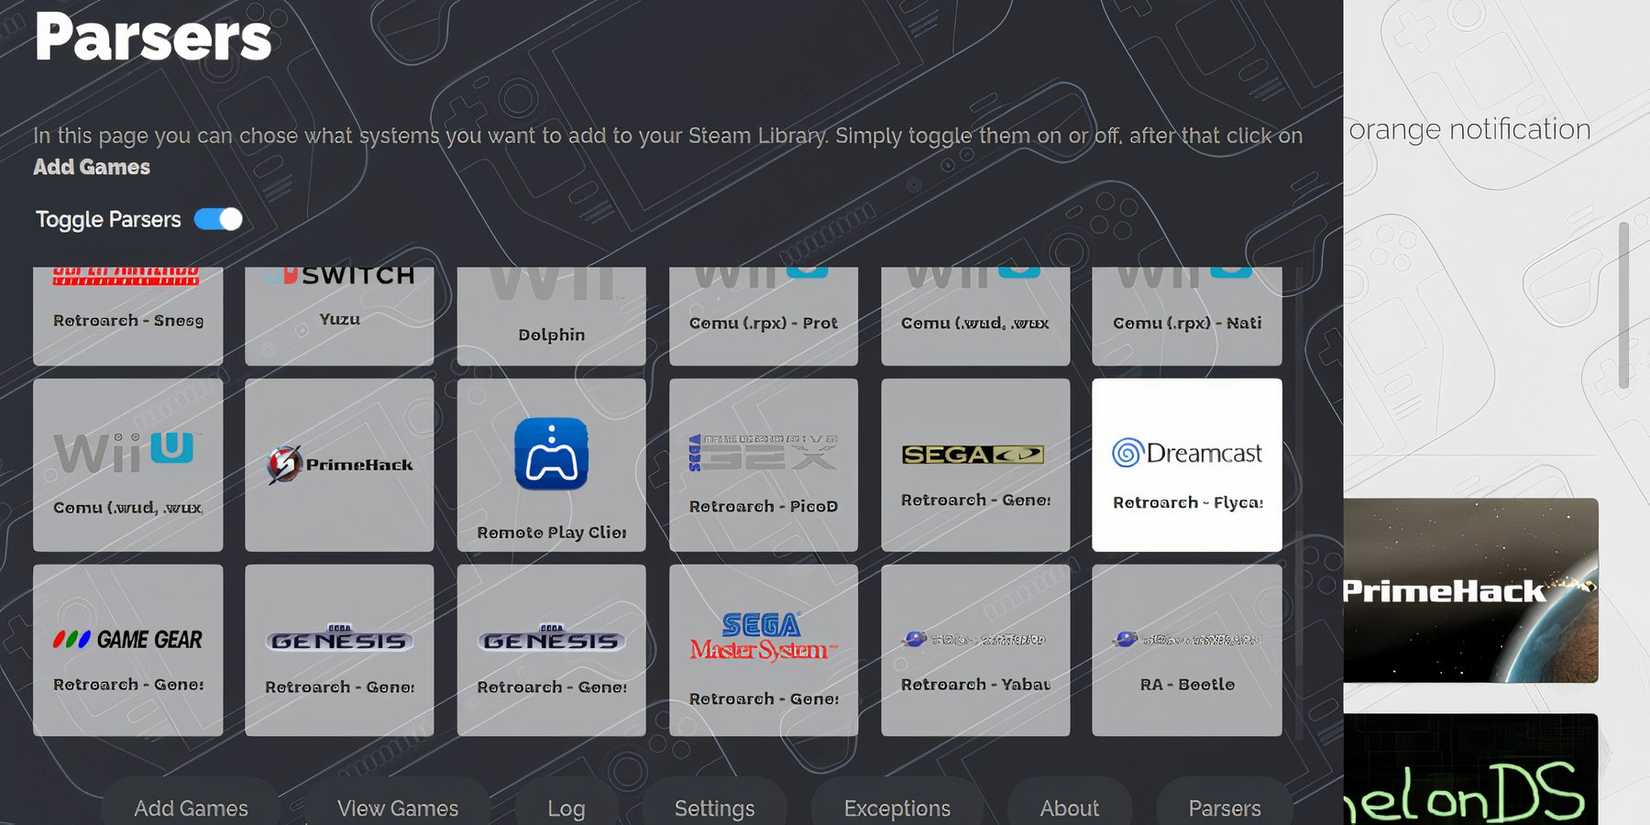Click the Parsers page heading
Image resolution: width=1650 pixels, height=825 pixels.
pyautogui.click(x=153, y=37)
